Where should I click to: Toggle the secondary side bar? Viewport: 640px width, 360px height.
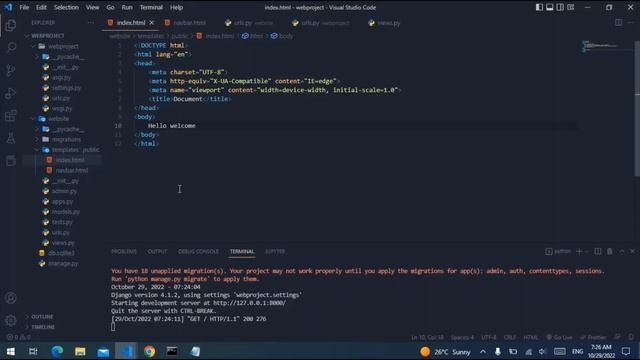pos(560,7)
